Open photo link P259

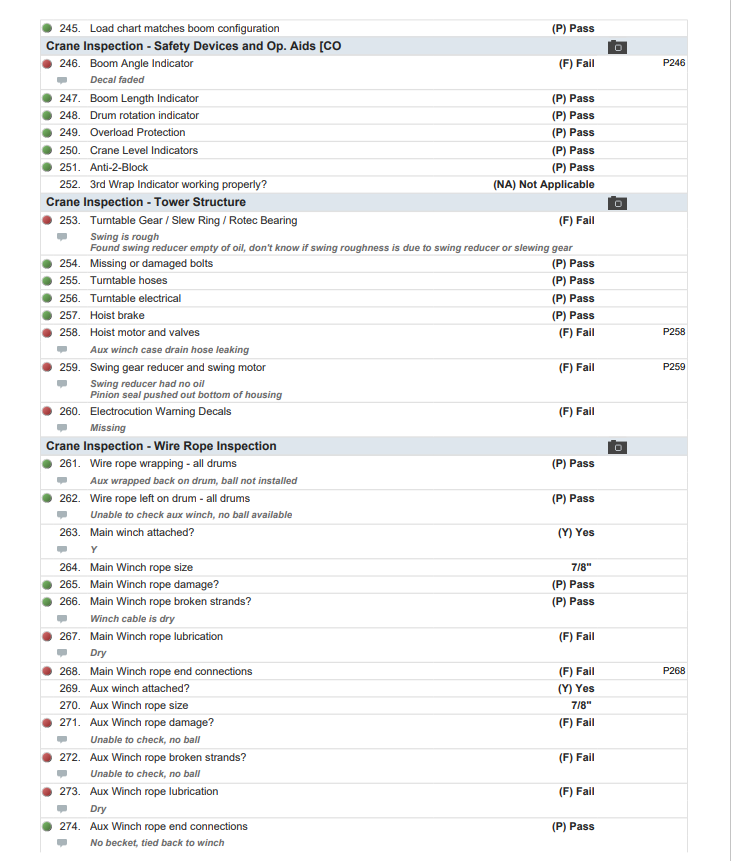674,367
